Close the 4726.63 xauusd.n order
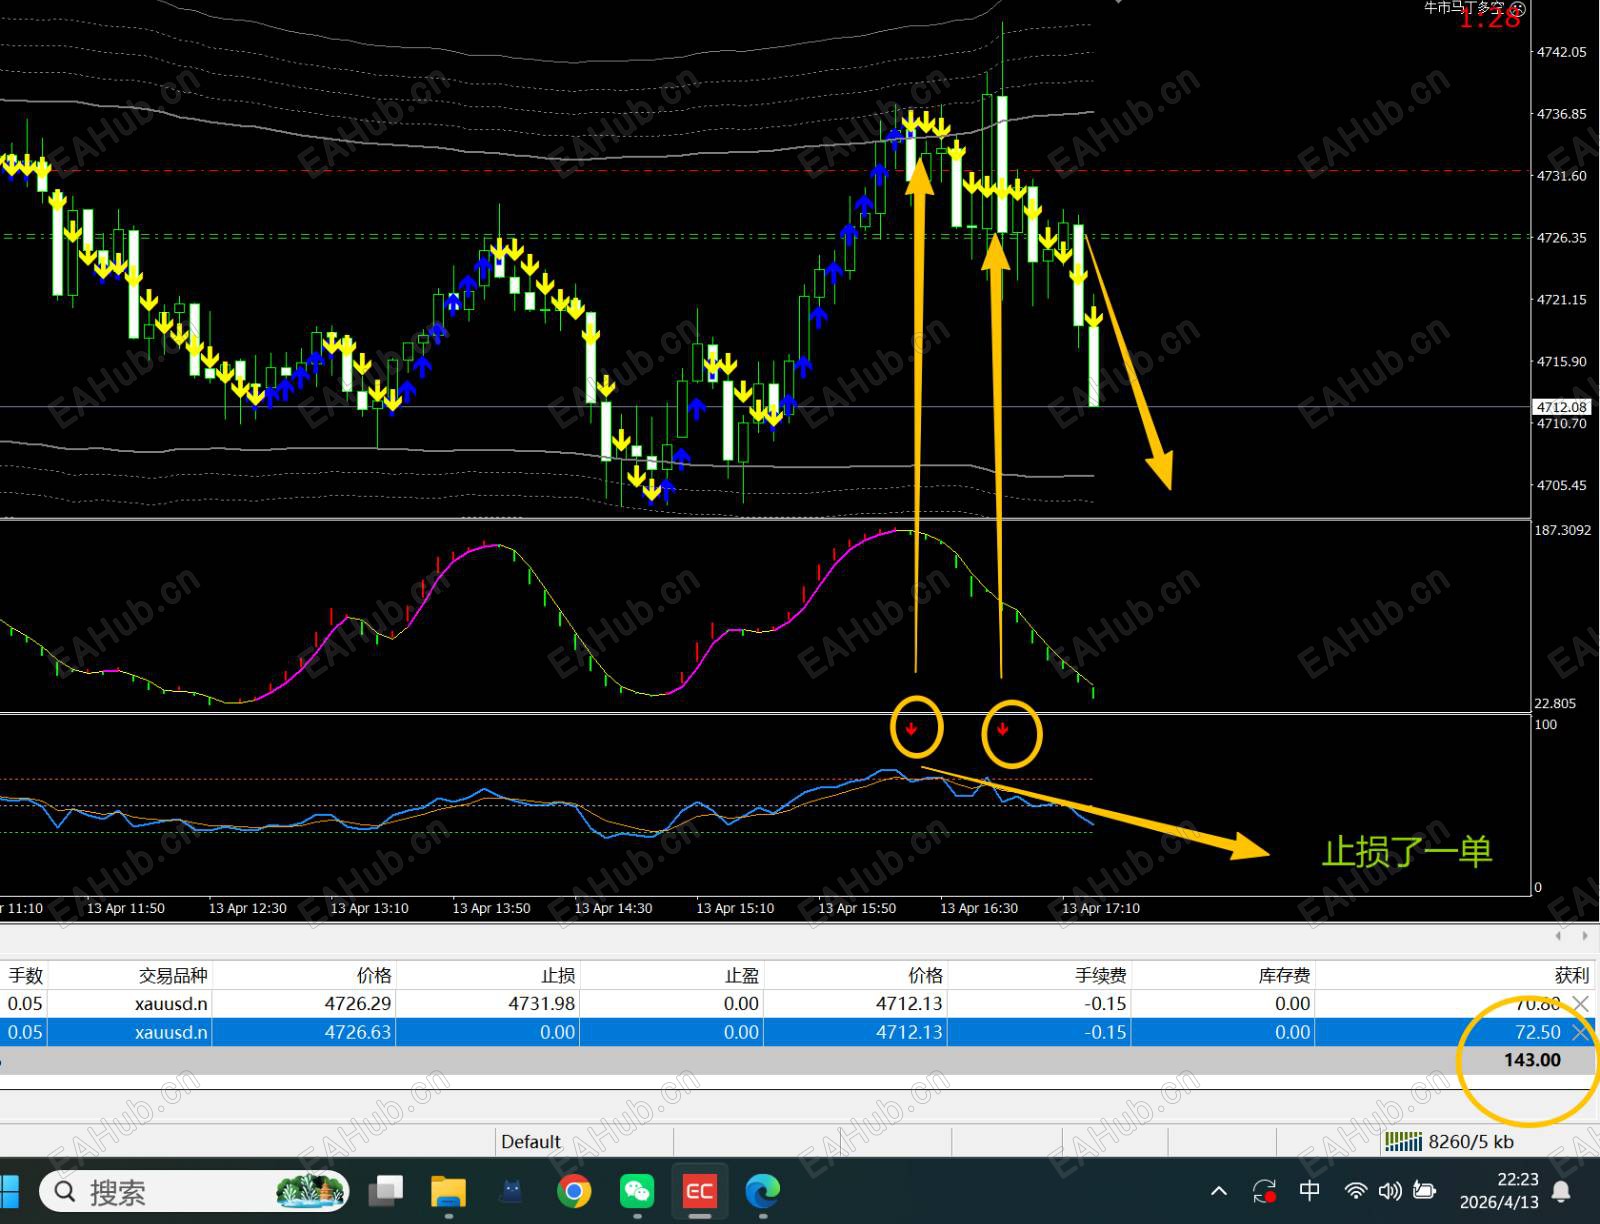 [1580, 1032]
